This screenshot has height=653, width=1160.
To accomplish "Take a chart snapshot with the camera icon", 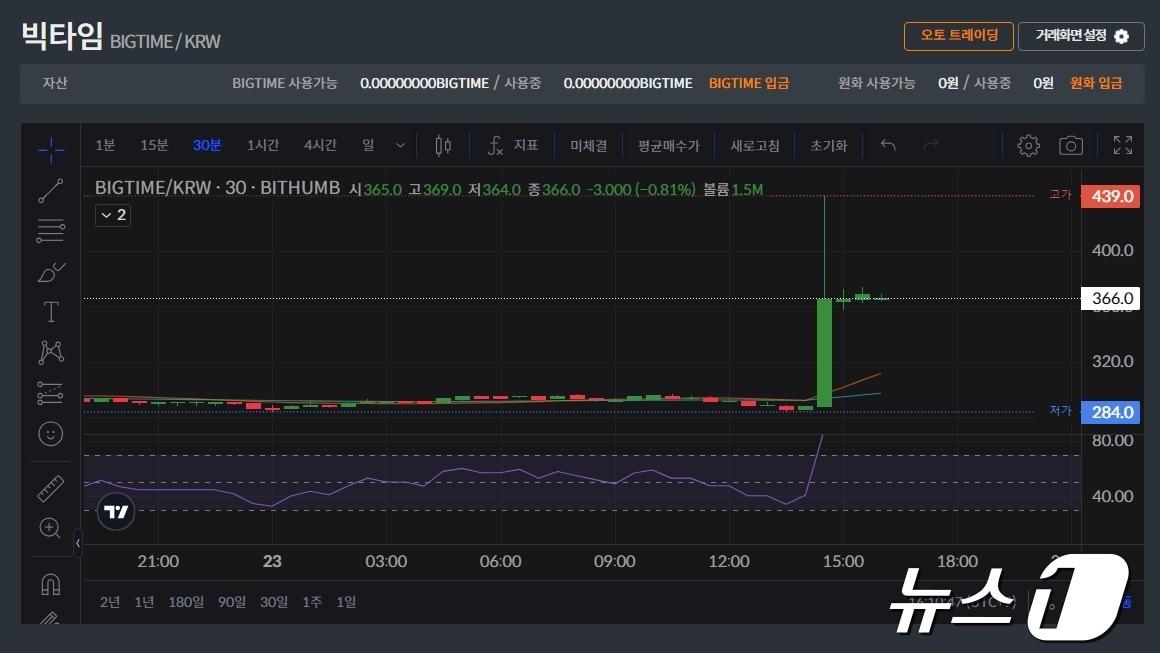I will (x=1071, y=145).
